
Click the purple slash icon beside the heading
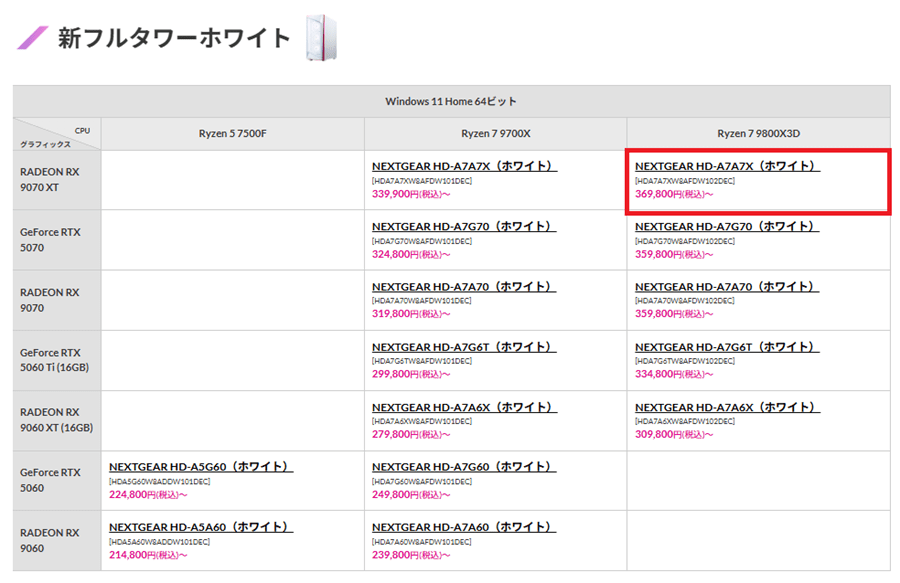pos(33,38)
